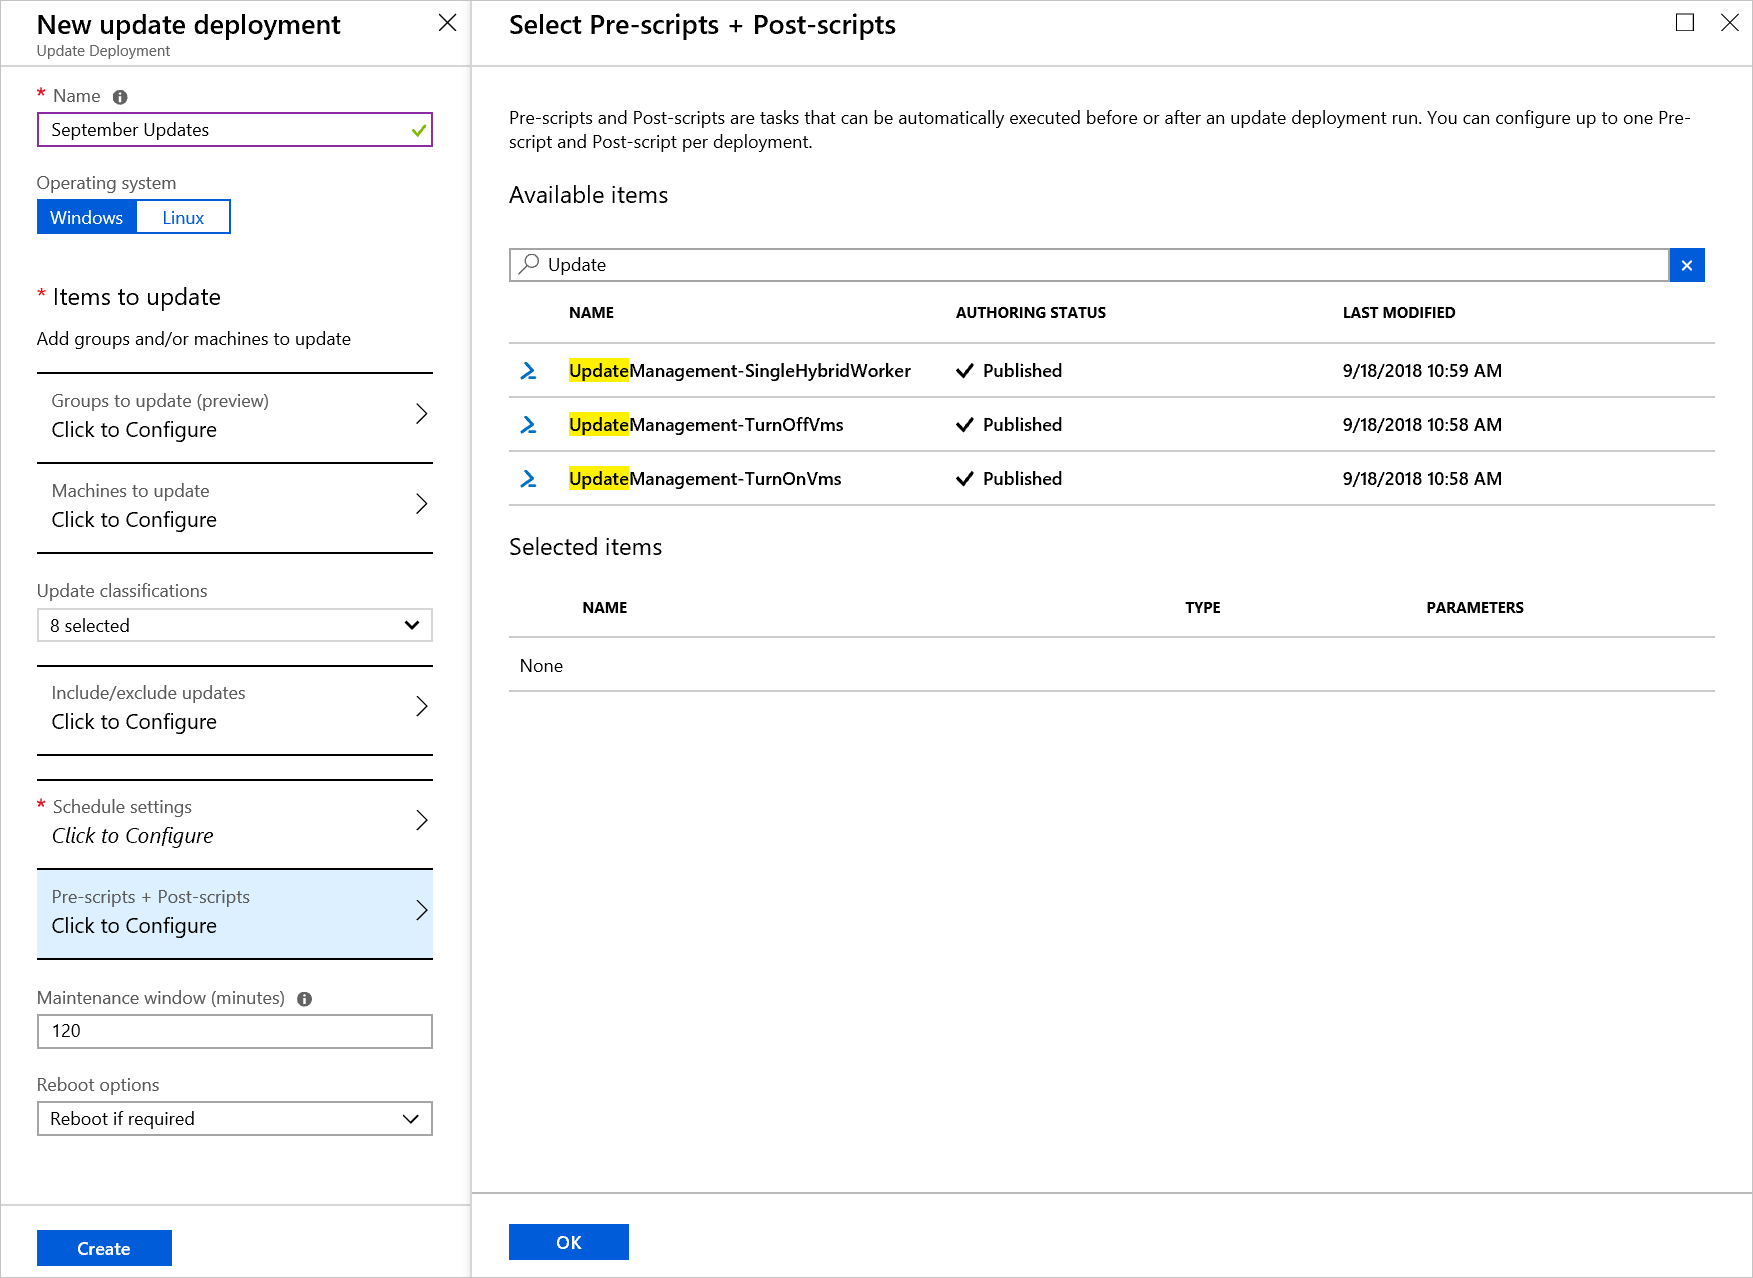This screenshot has width=1753, height=1278.
Task: Switch operating system to Linux
Action: point(183,217)
